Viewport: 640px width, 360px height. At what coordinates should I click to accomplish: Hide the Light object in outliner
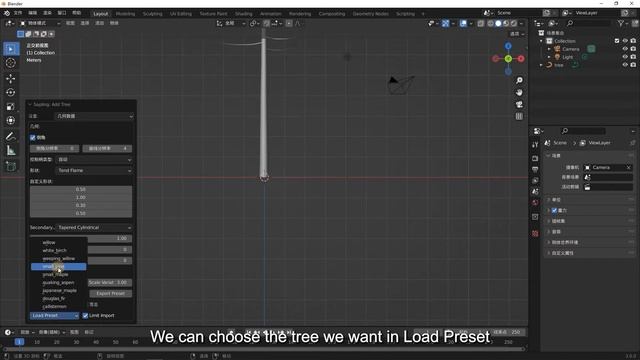coord(625,57)
